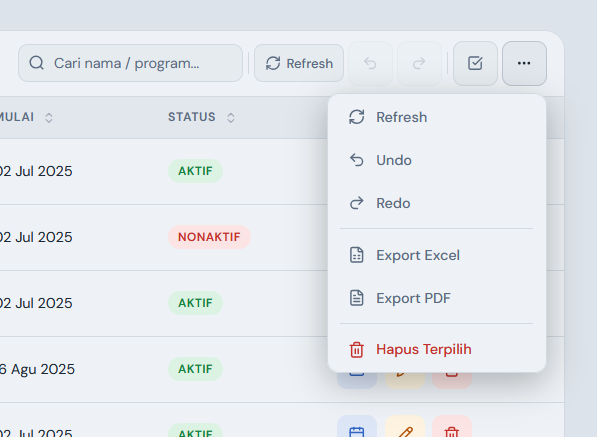
Task: Select Export Excel in the menu
Action: point(437,255)
